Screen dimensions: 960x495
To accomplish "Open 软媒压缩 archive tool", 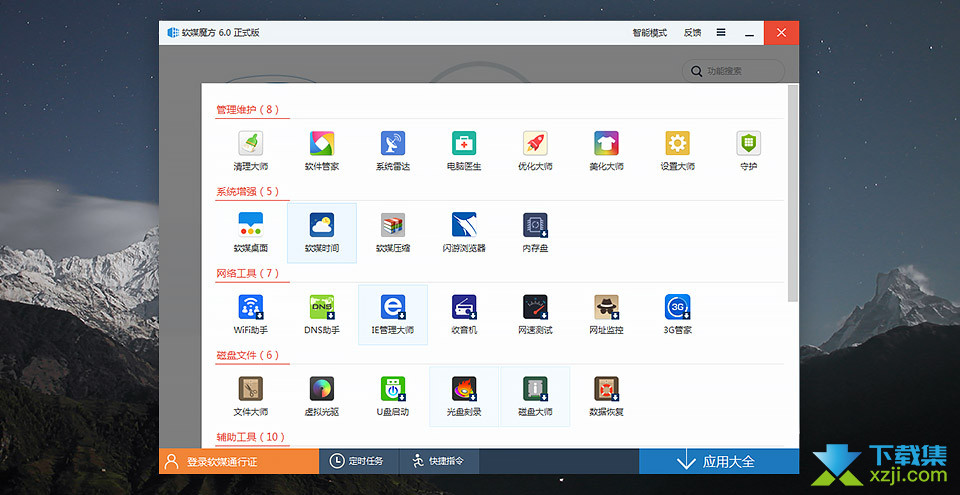I will point(393,233).
